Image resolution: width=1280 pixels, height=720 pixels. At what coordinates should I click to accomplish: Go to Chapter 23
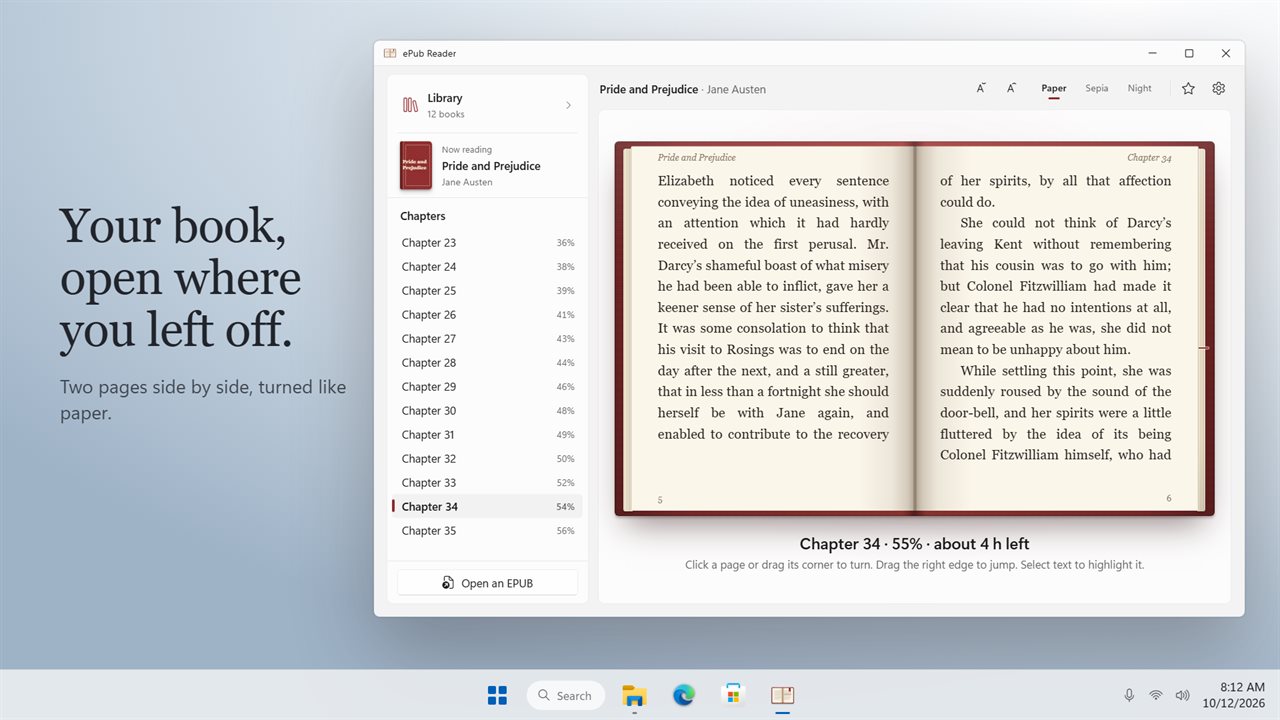[487, 243]
